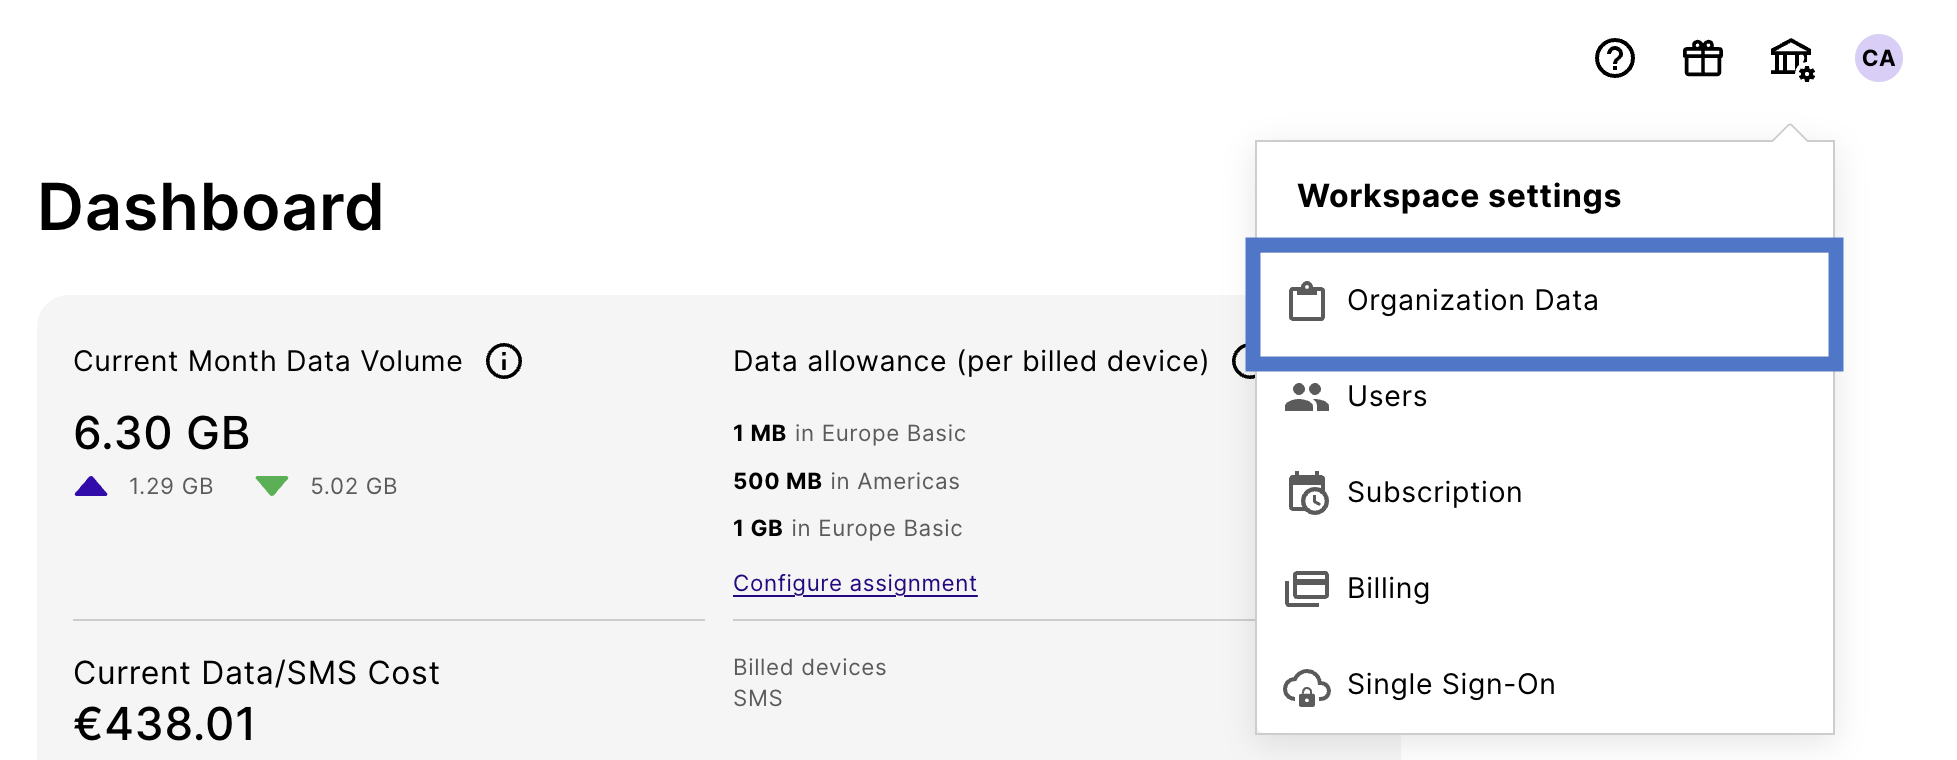The image size is (1957, 760).
Task: Click the 6.30 GB data volume value
Action: click(162, 433)
